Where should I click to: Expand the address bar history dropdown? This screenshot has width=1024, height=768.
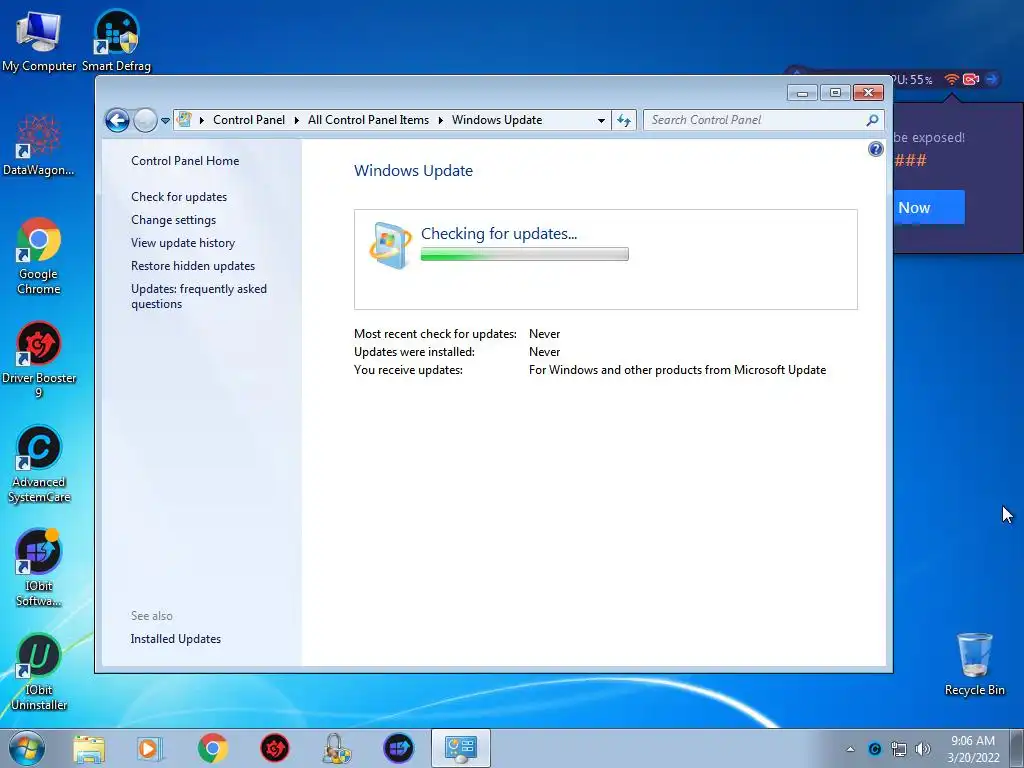point(601,120)
